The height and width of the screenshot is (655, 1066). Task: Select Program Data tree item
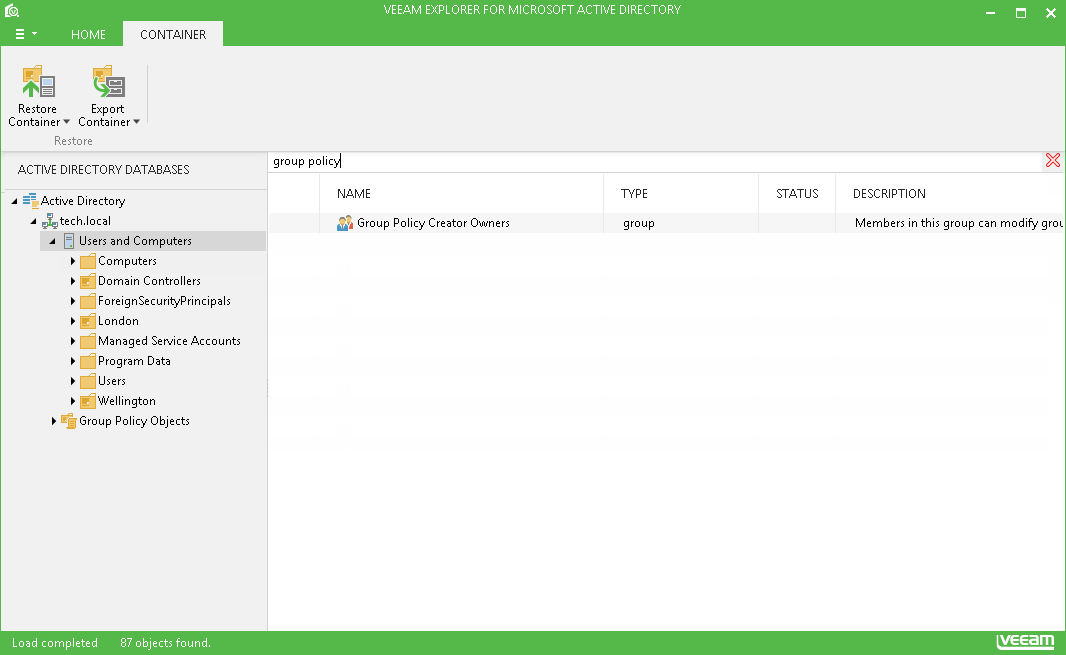pyautogui.click(x=134, y=361)
